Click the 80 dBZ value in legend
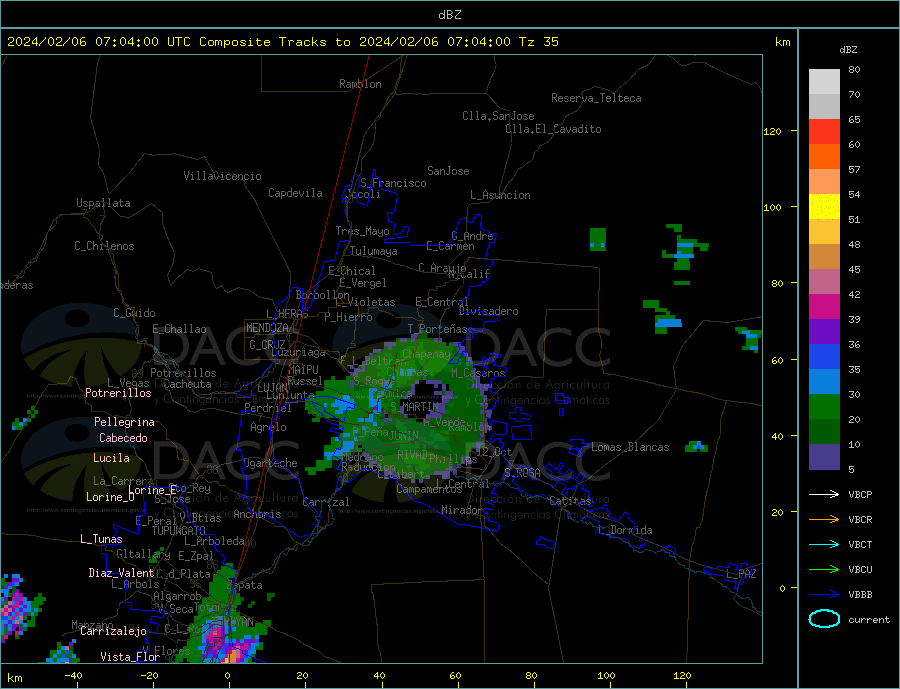The image size is (900, 689). (x=854, y=69)
